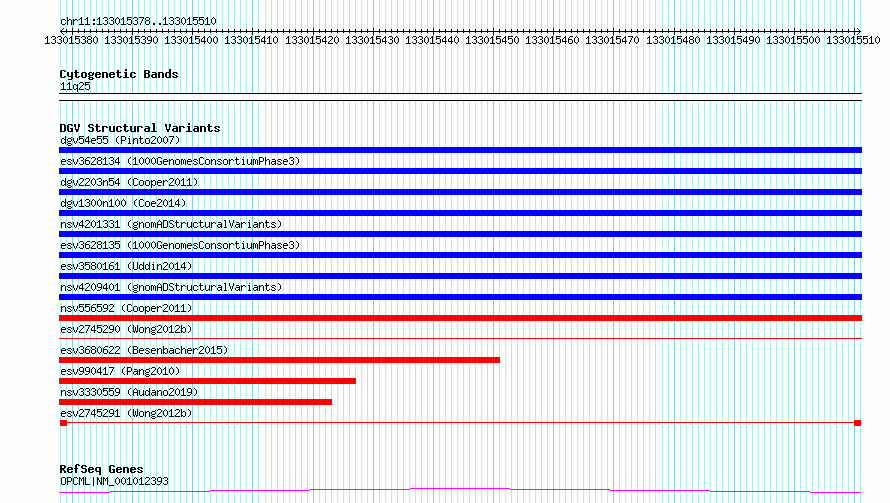Click the magenta OPCML gene line
Screen dimensions: 890x503
460,490
